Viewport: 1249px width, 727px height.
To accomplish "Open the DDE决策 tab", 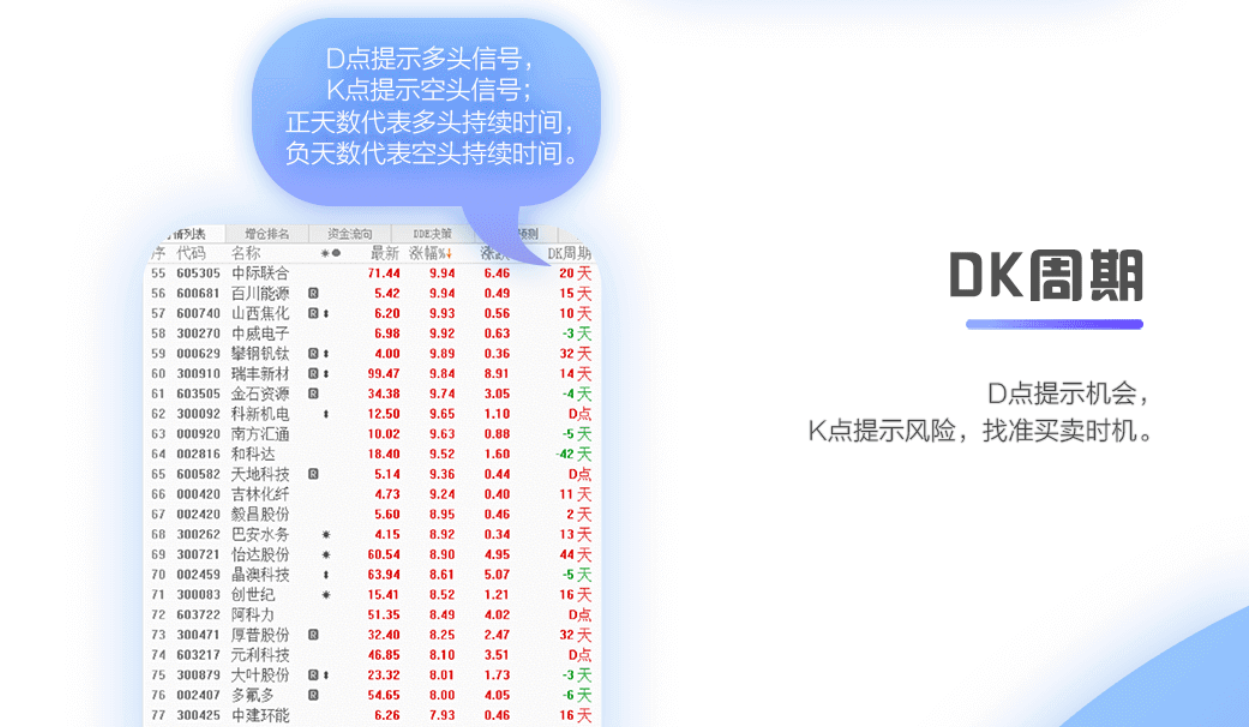I will pos(433,234).
